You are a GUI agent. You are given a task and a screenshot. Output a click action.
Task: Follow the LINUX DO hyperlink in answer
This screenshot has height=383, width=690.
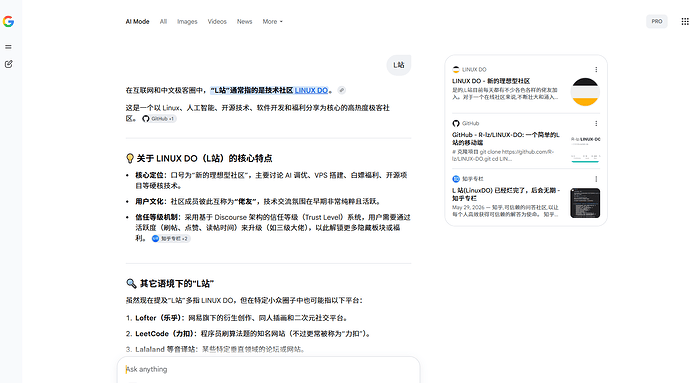tap(311, 90)
